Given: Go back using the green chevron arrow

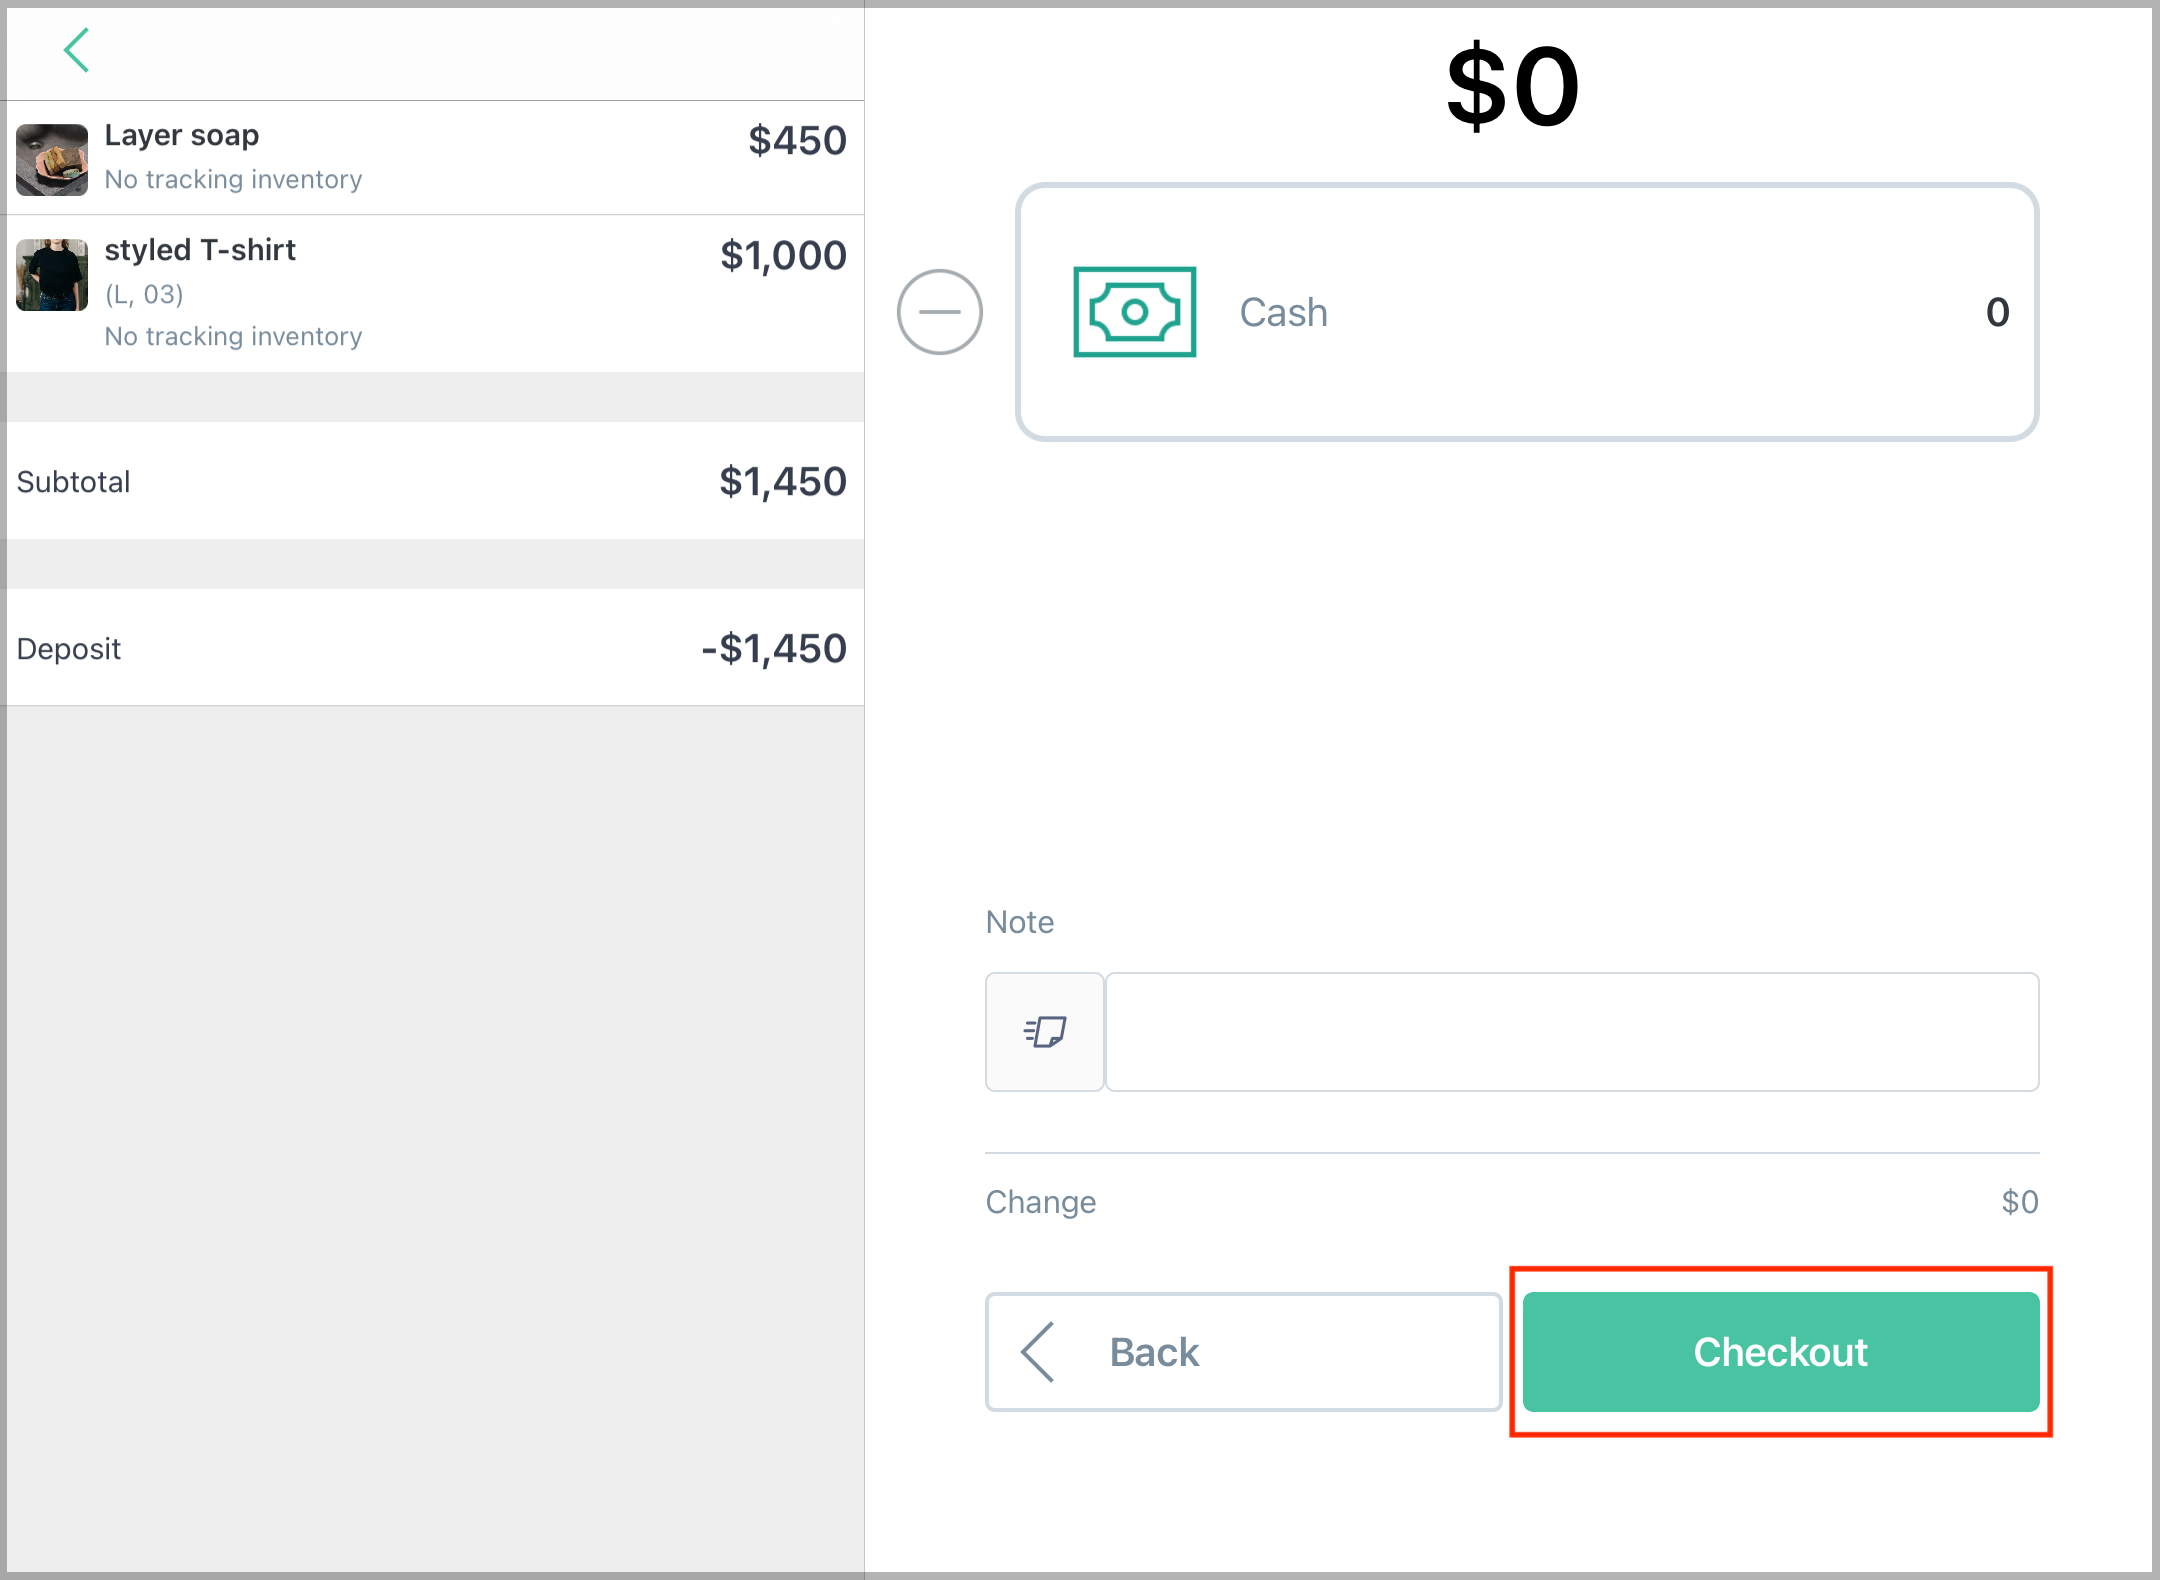Looking at the screenshot, I should [76, 50].
